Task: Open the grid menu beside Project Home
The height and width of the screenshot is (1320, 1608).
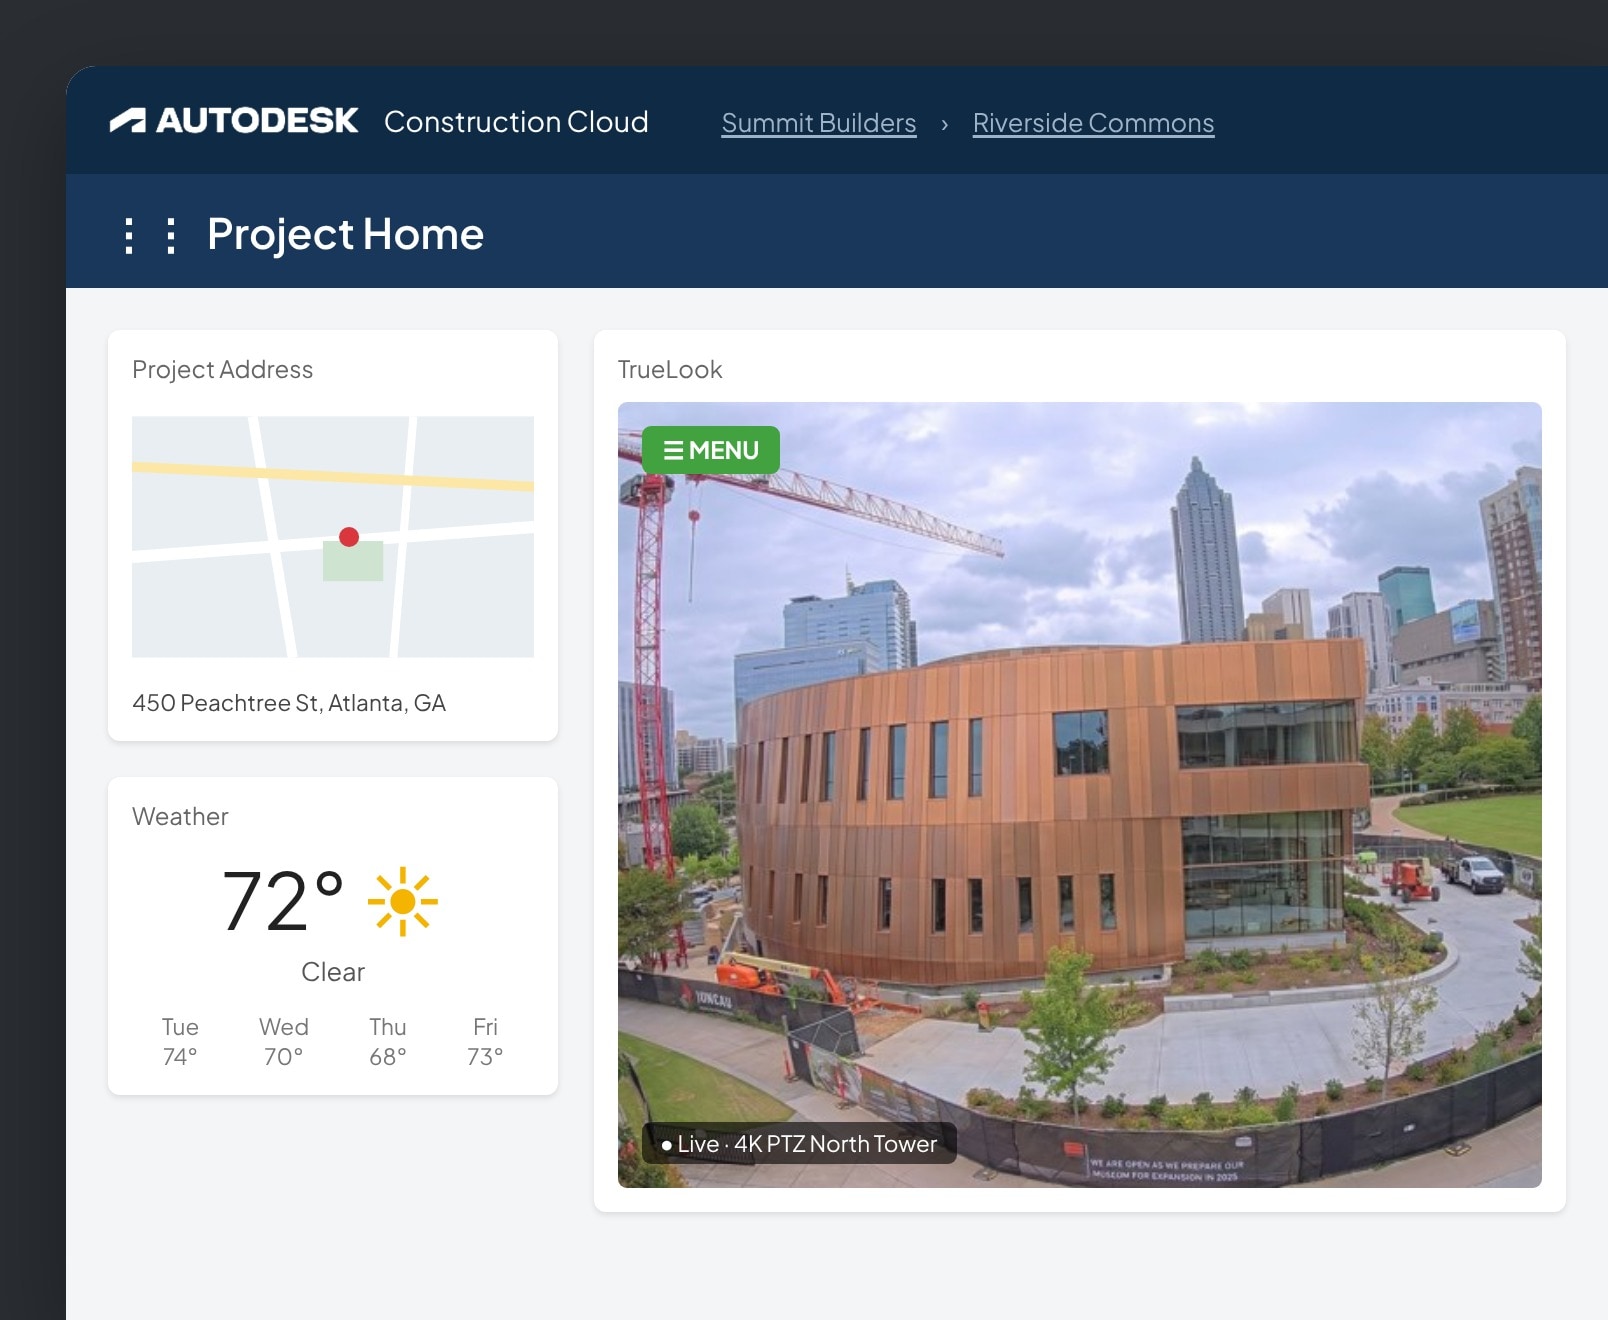Action: (x=150, y=236)
